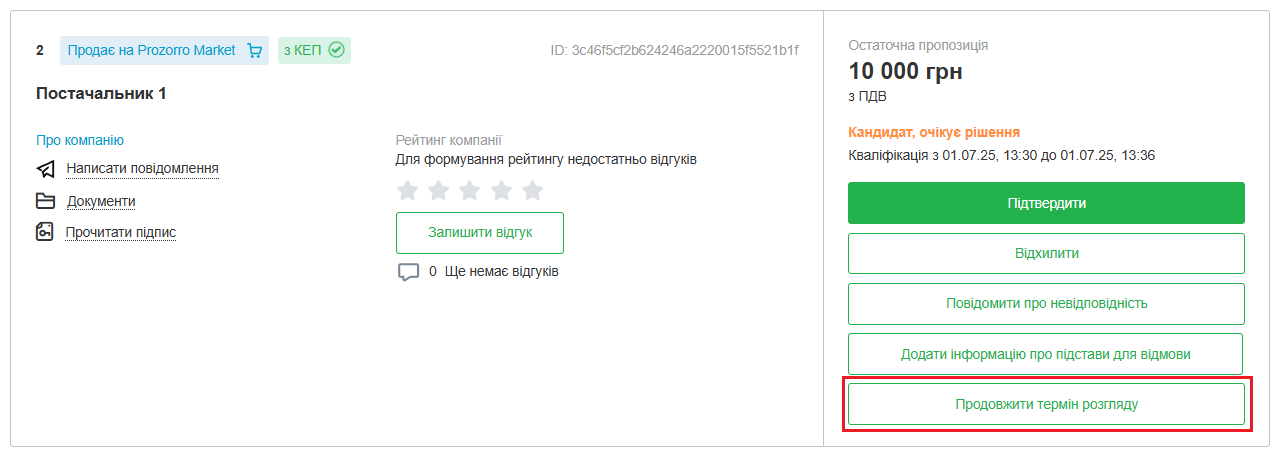Open the Прочитати підпис link
The height and width of the screenshot is (455, 1279).
coord(120,232)
